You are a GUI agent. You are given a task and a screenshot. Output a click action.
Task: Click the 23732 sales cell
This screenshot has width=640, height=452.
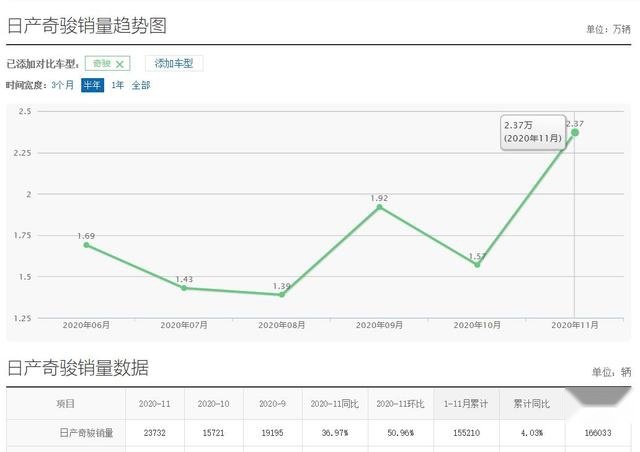tap(155, 433)
